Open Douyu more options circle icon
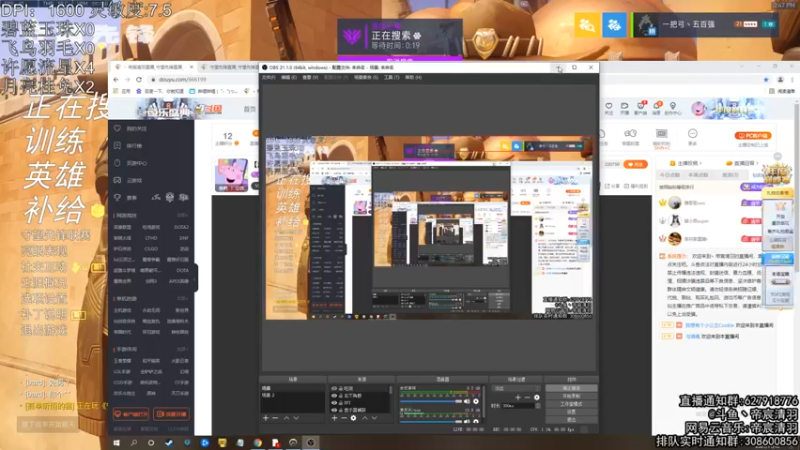The width and height of the screenshot is (800, 450). (692, 134)
